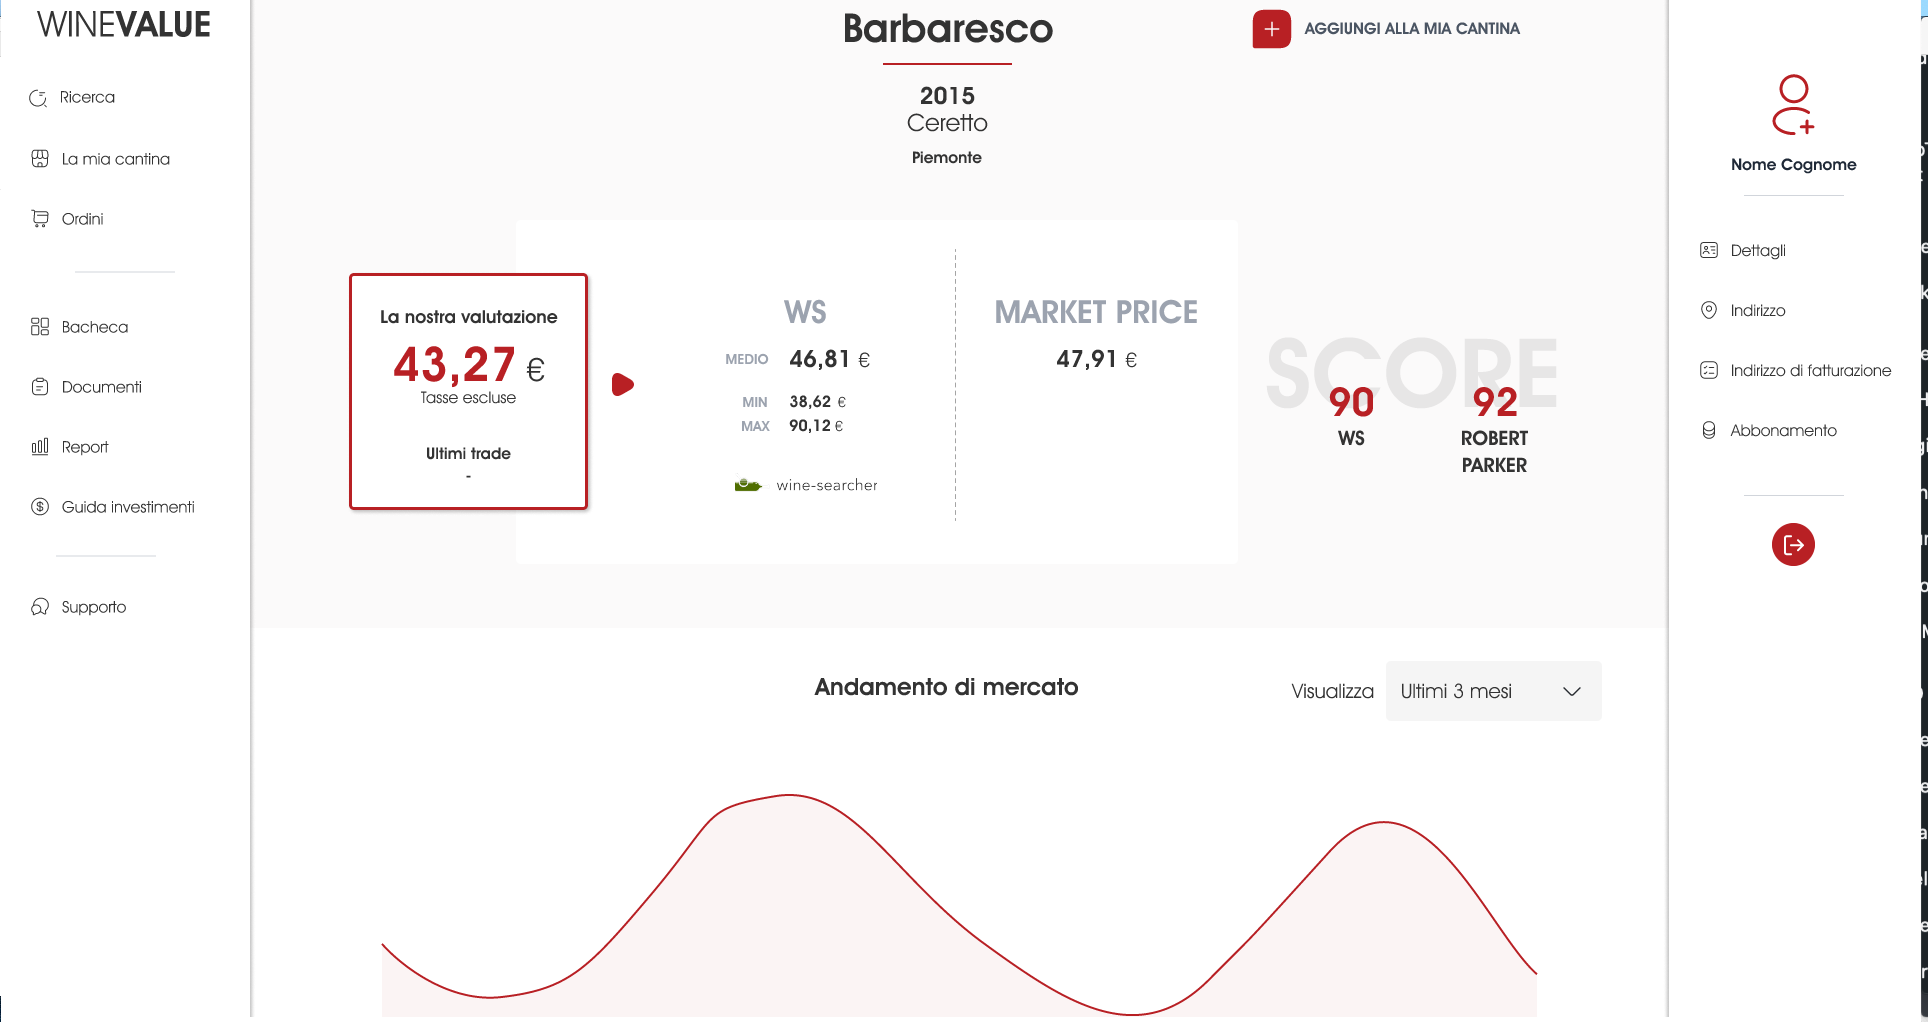Click the market trend chart curve
Image resolution: width=1928 pixels, height=1022 pixels.
click(x=959, y=905)
